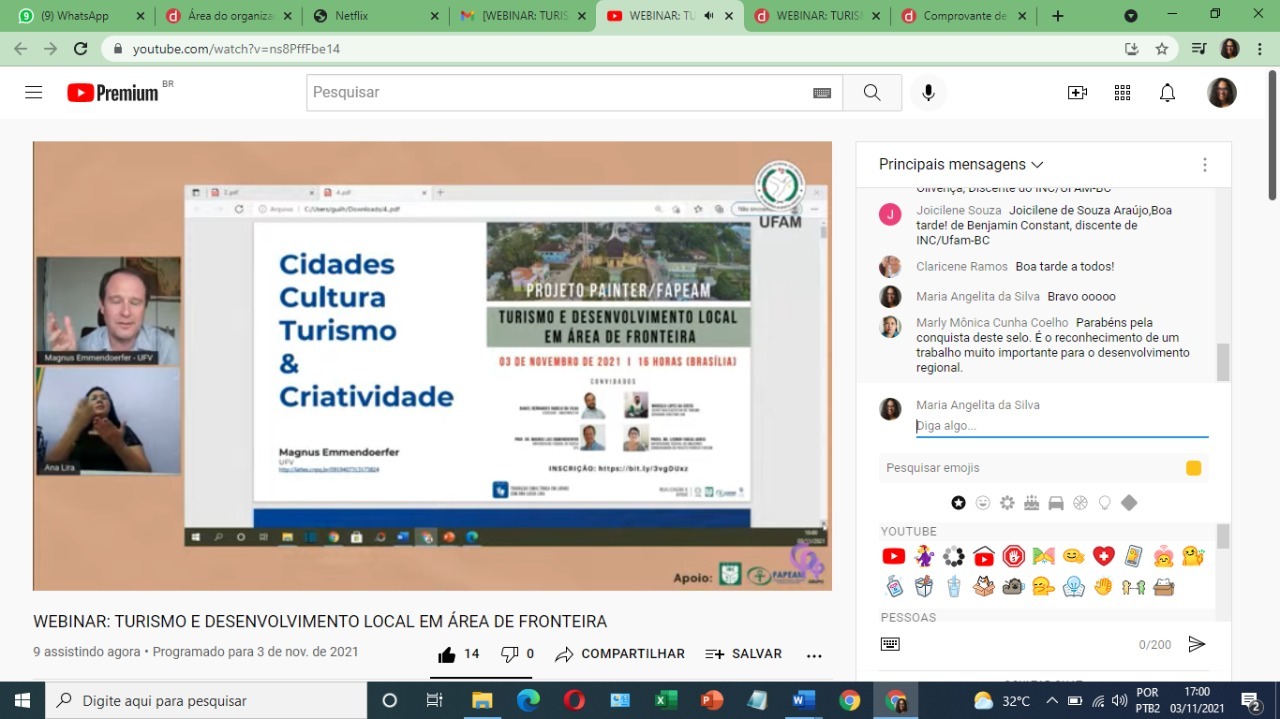Viewport: 1280px width, 719px height.
Task: Click the COMPARTILHAR share button
Action: [620, 654]
